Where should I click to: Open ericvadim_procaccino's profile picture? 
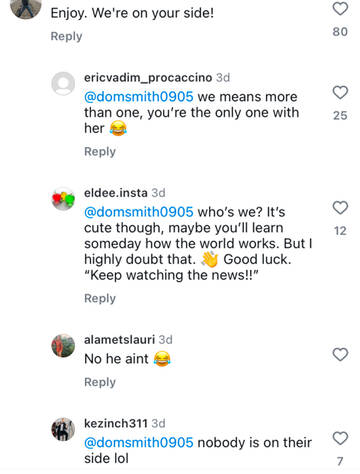tap(63, 84)
